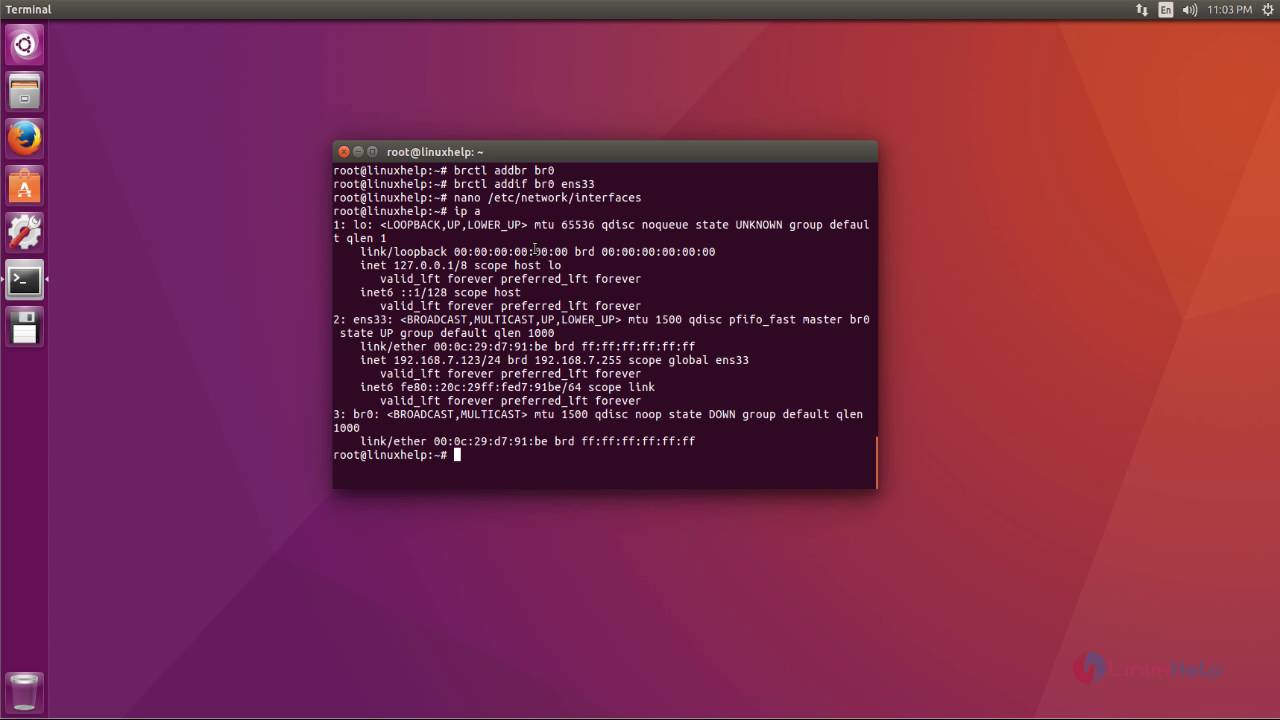Open the En keyboard layout indicator

1166,10
